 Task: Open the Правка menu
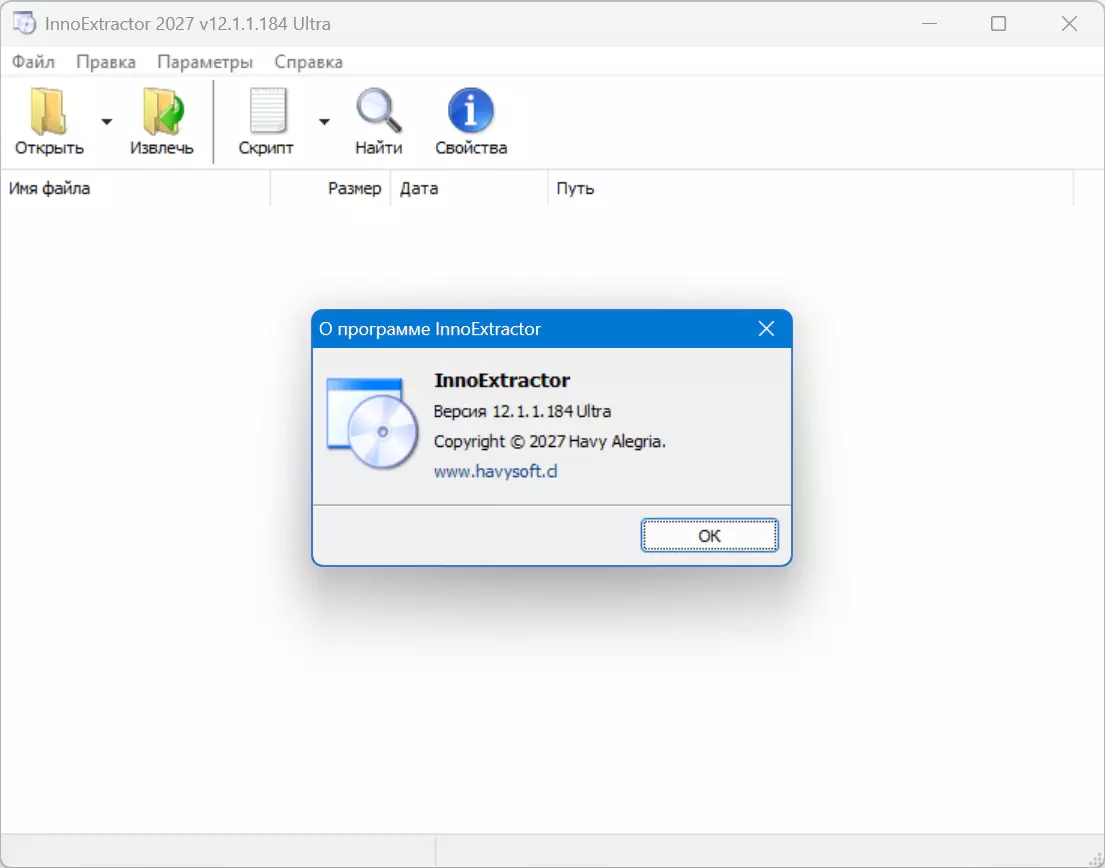(x=106, y=62)
